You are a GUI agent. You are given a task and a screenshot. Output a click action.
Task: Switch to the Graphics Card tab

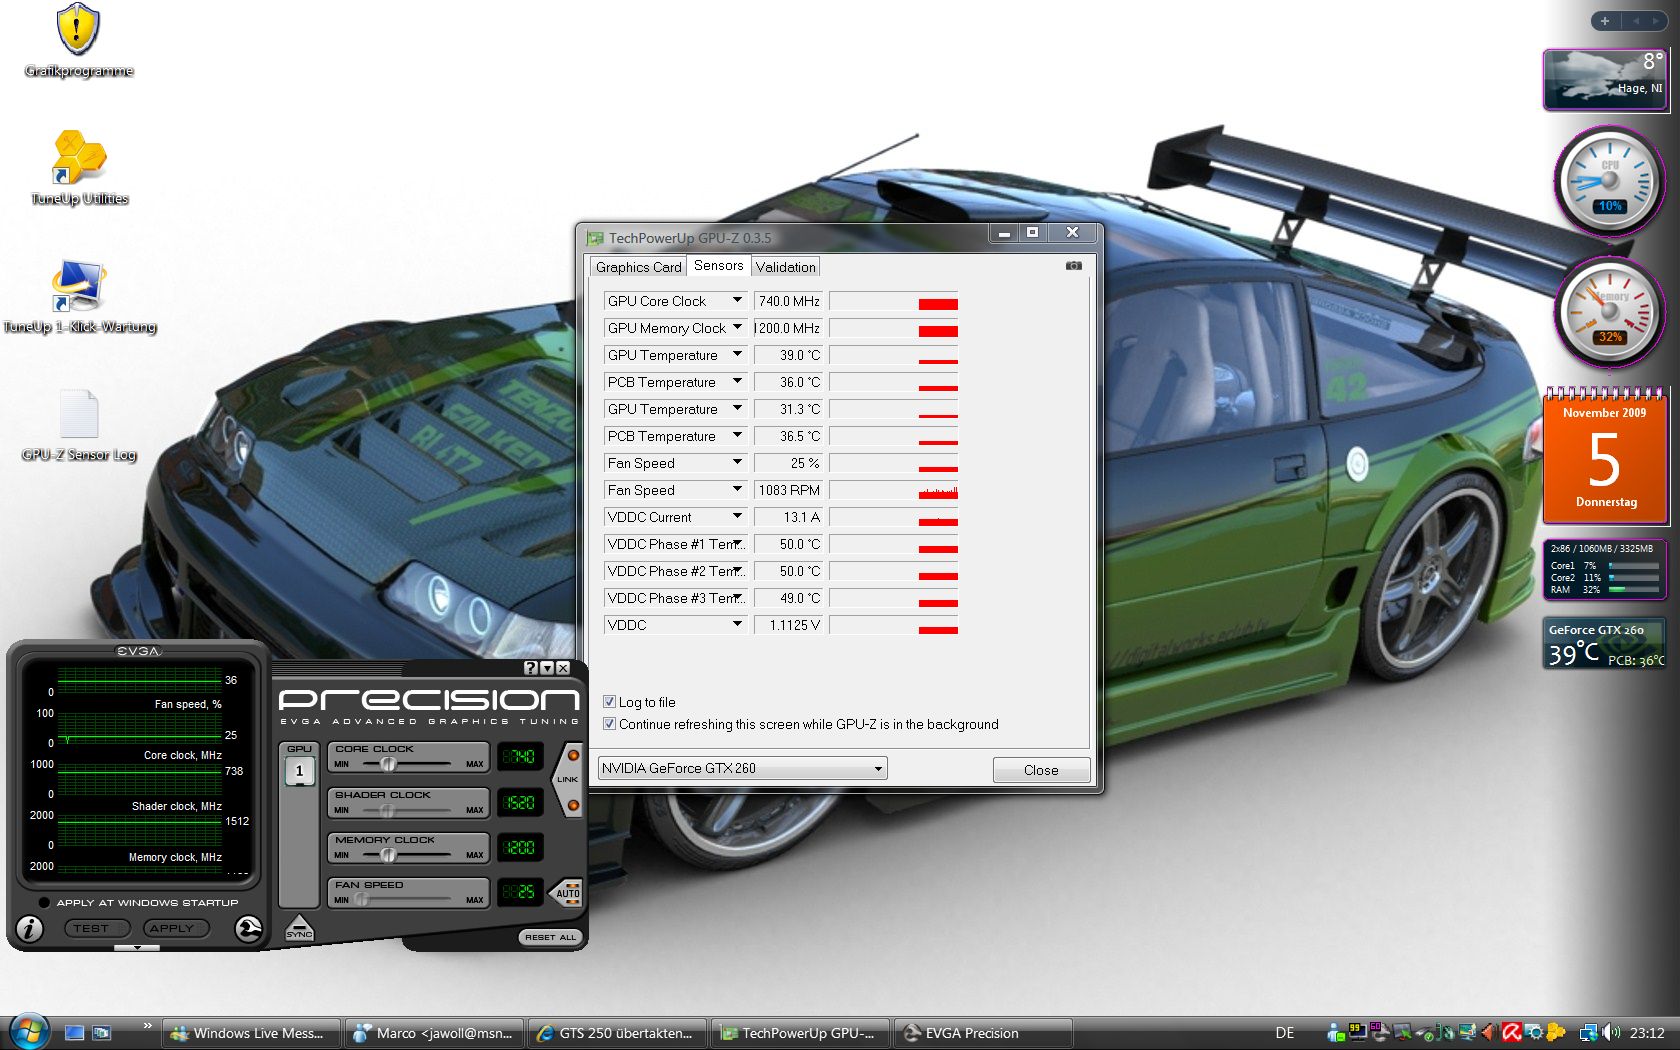point(638,267)
